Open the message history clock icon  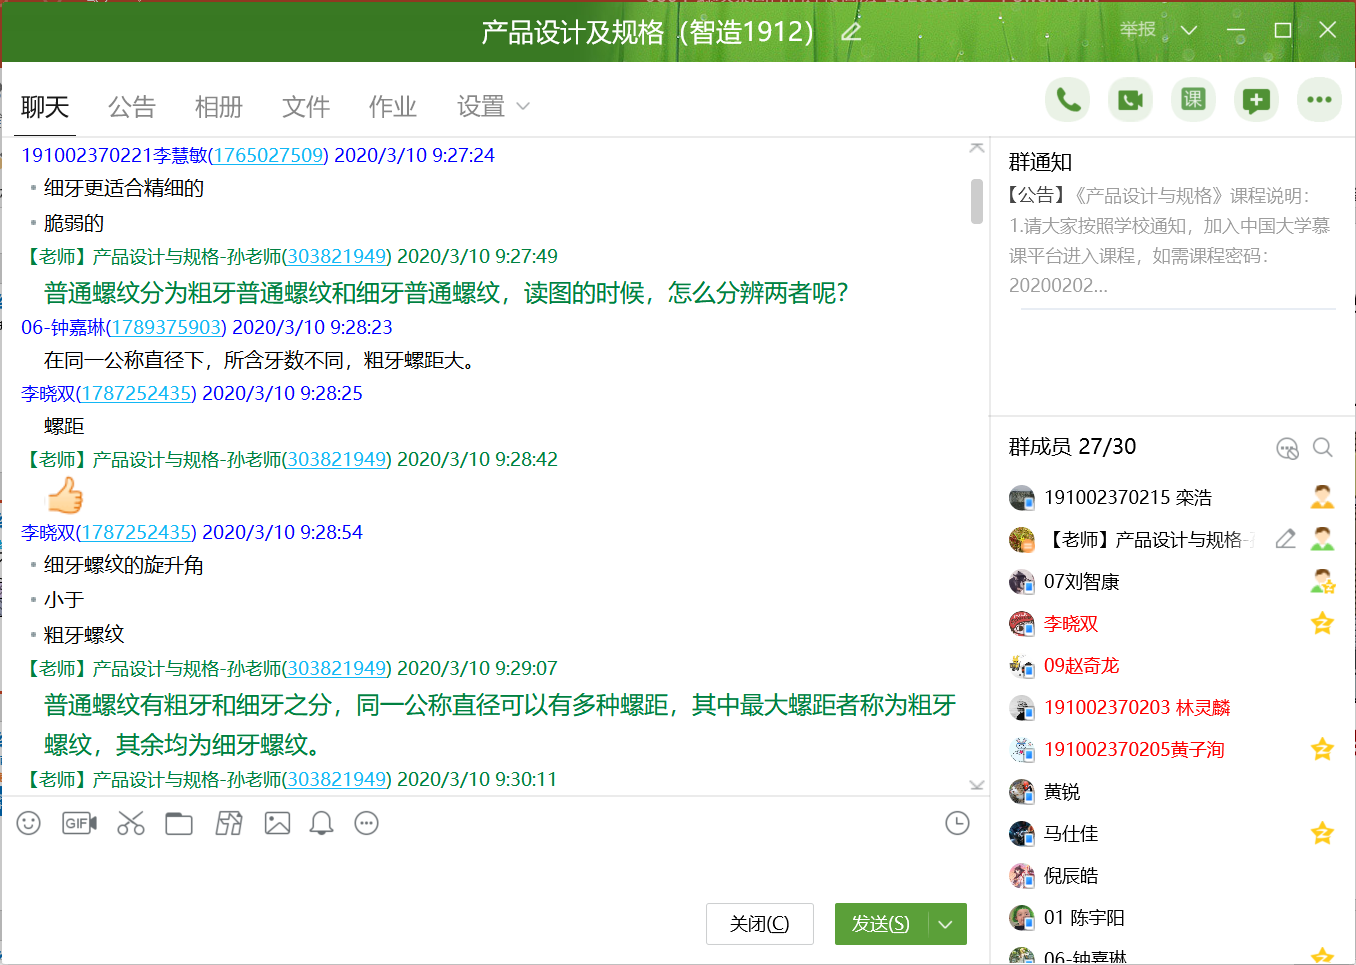click(x=957, y=823)
